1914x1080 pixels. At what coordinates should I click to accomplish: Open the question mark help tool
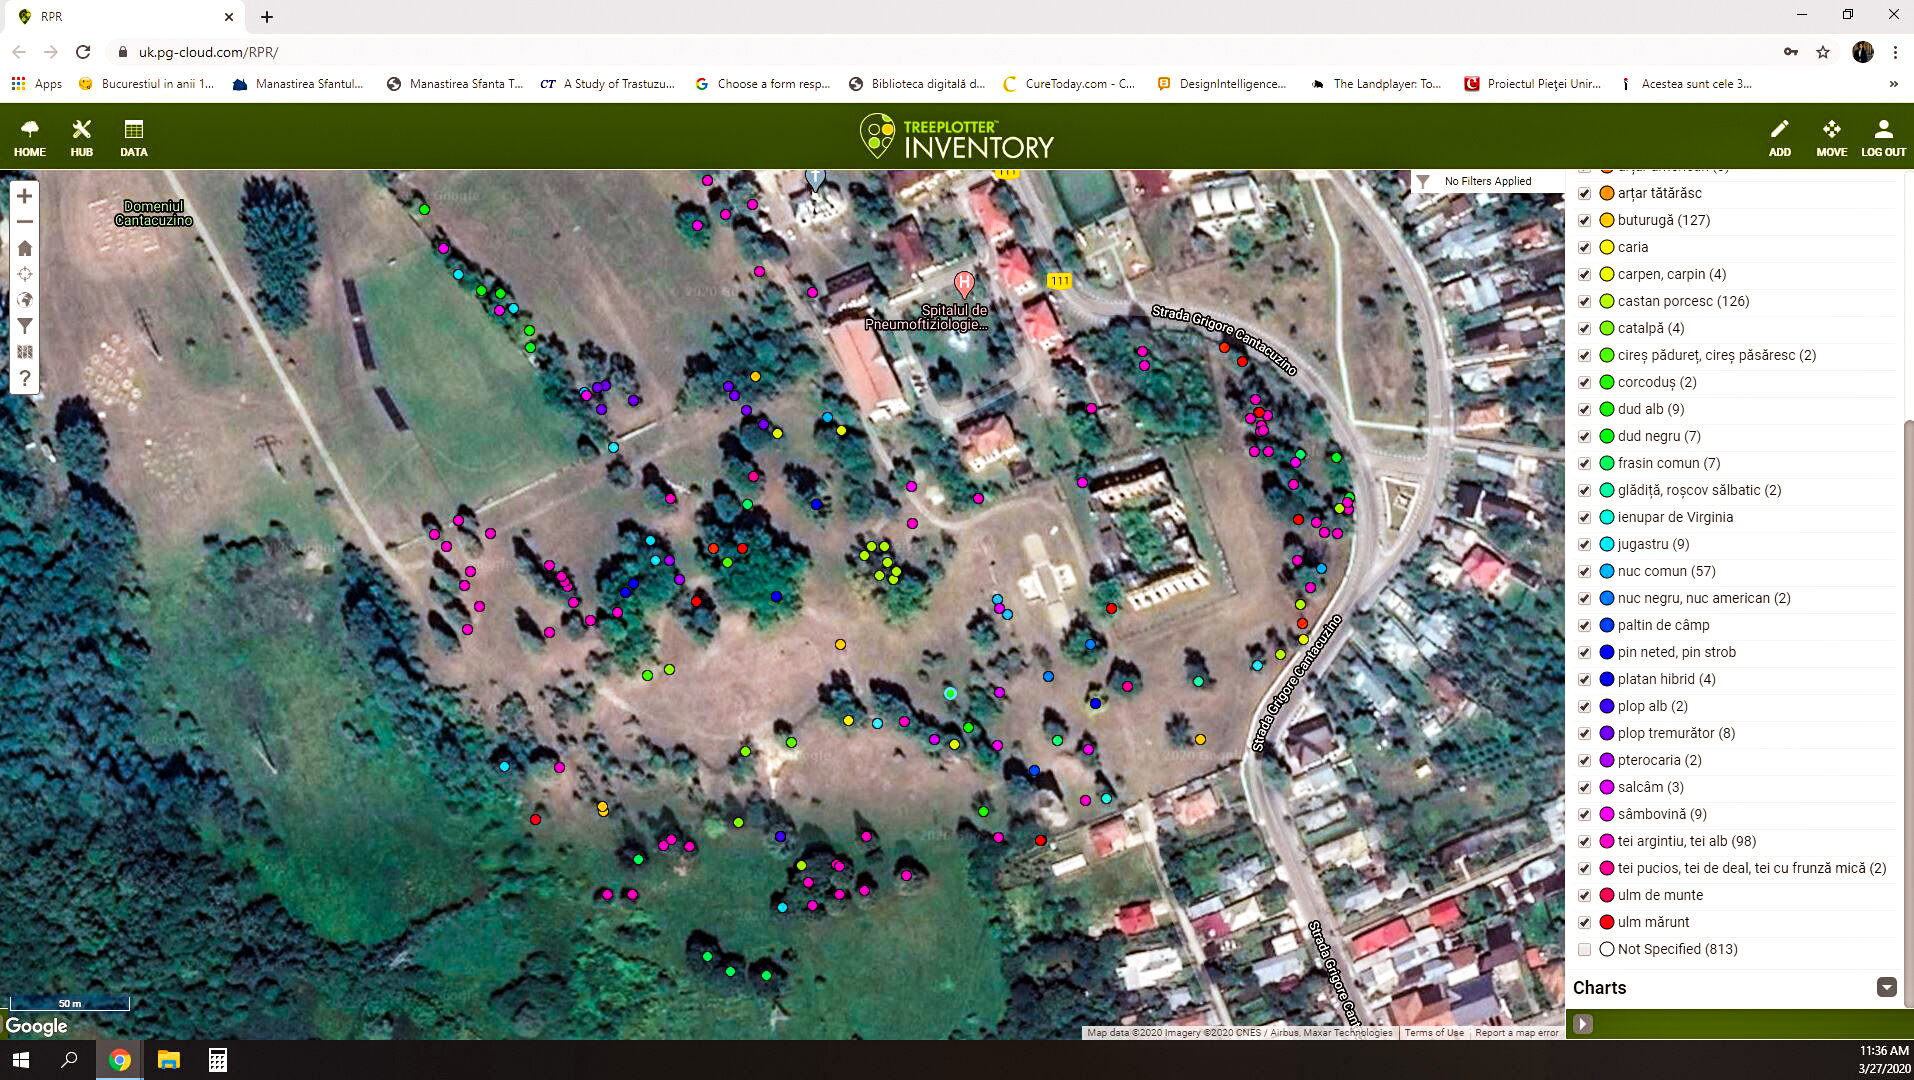point(25,378)
